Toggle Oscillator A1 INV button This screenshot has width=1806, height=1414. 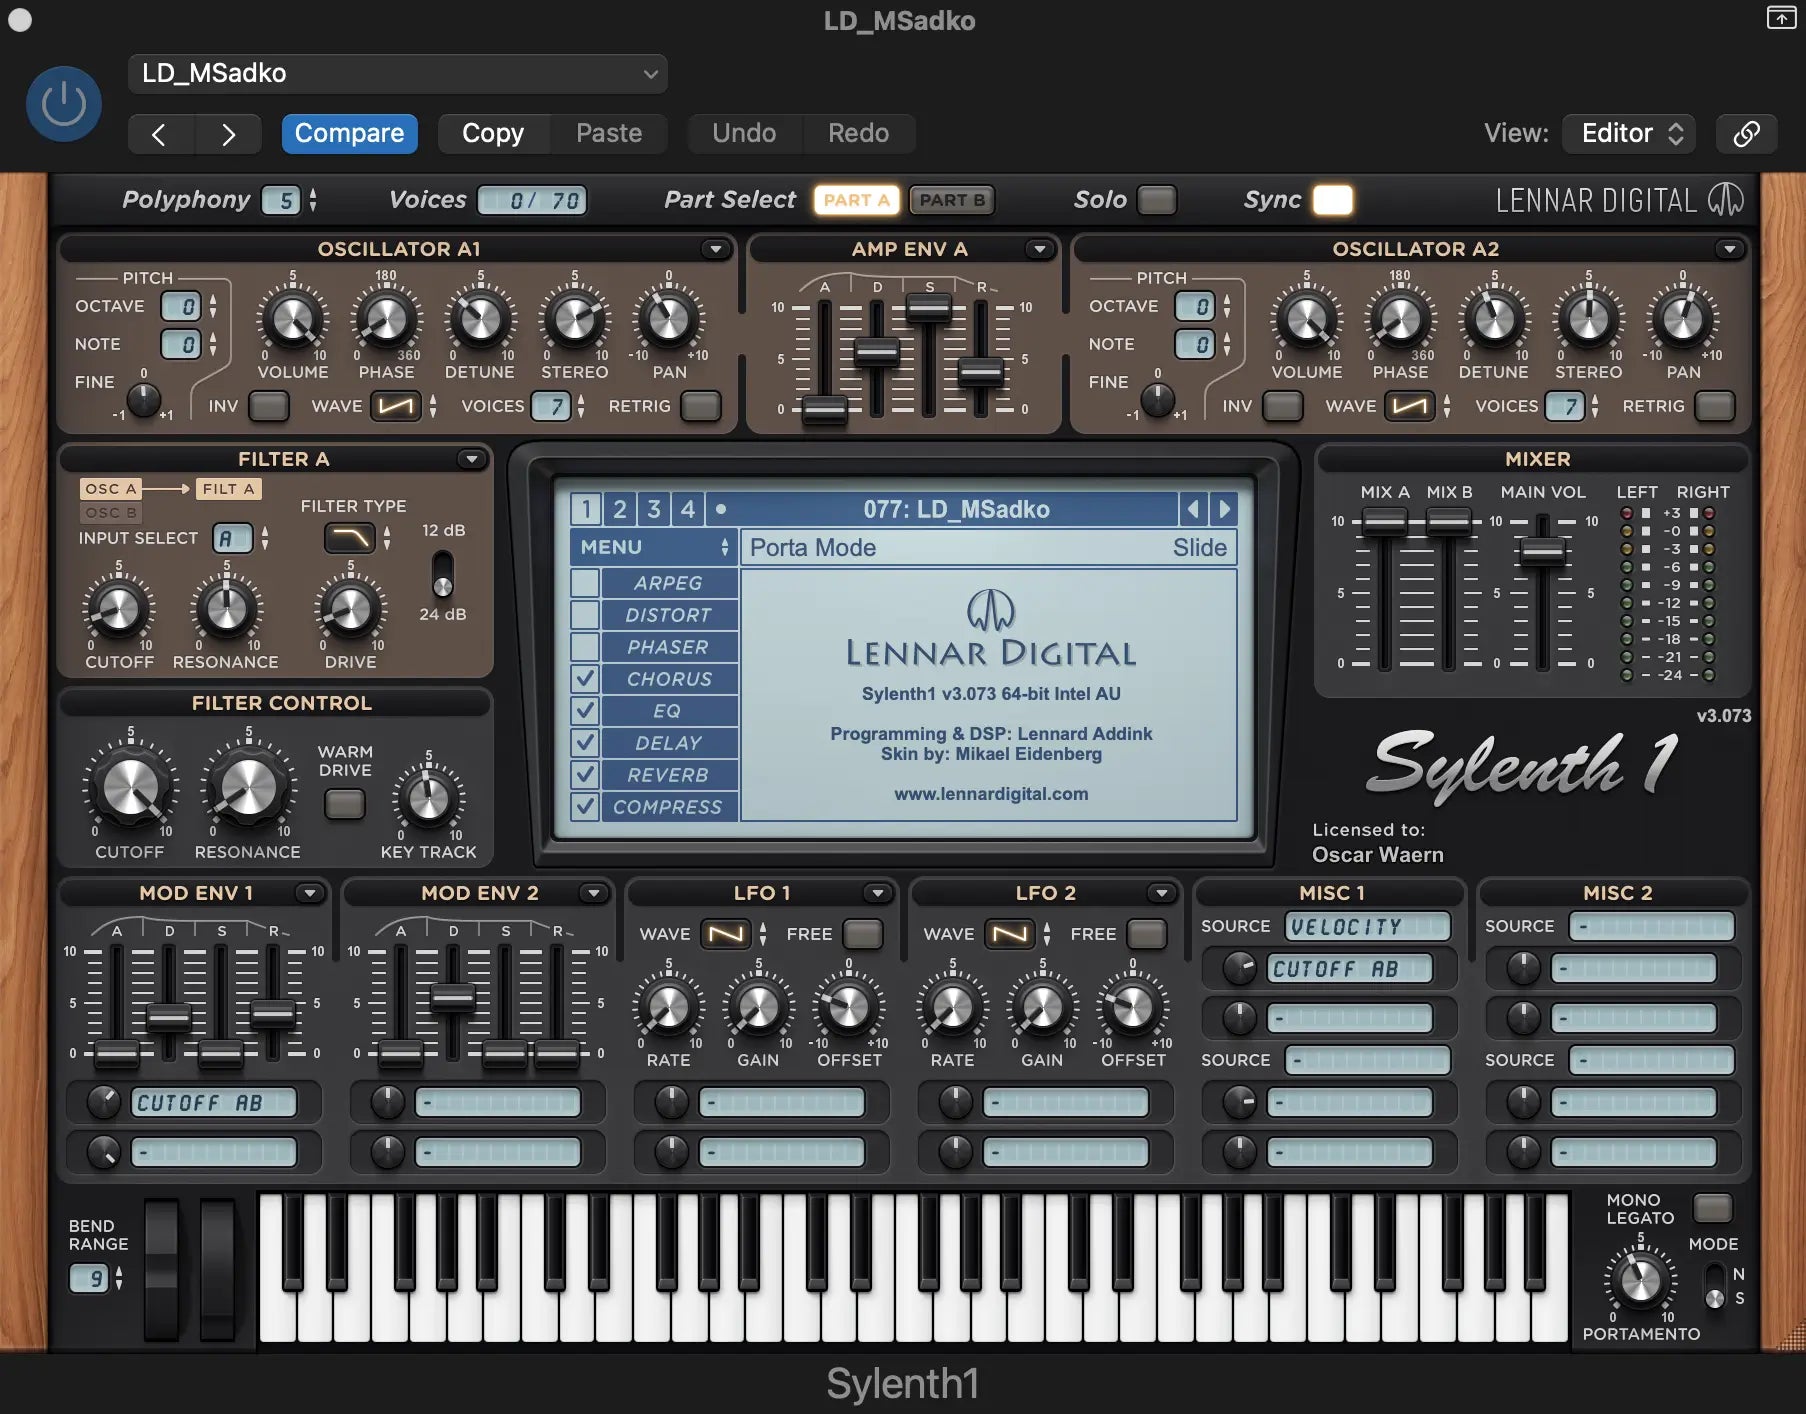[x=268, y=406]
